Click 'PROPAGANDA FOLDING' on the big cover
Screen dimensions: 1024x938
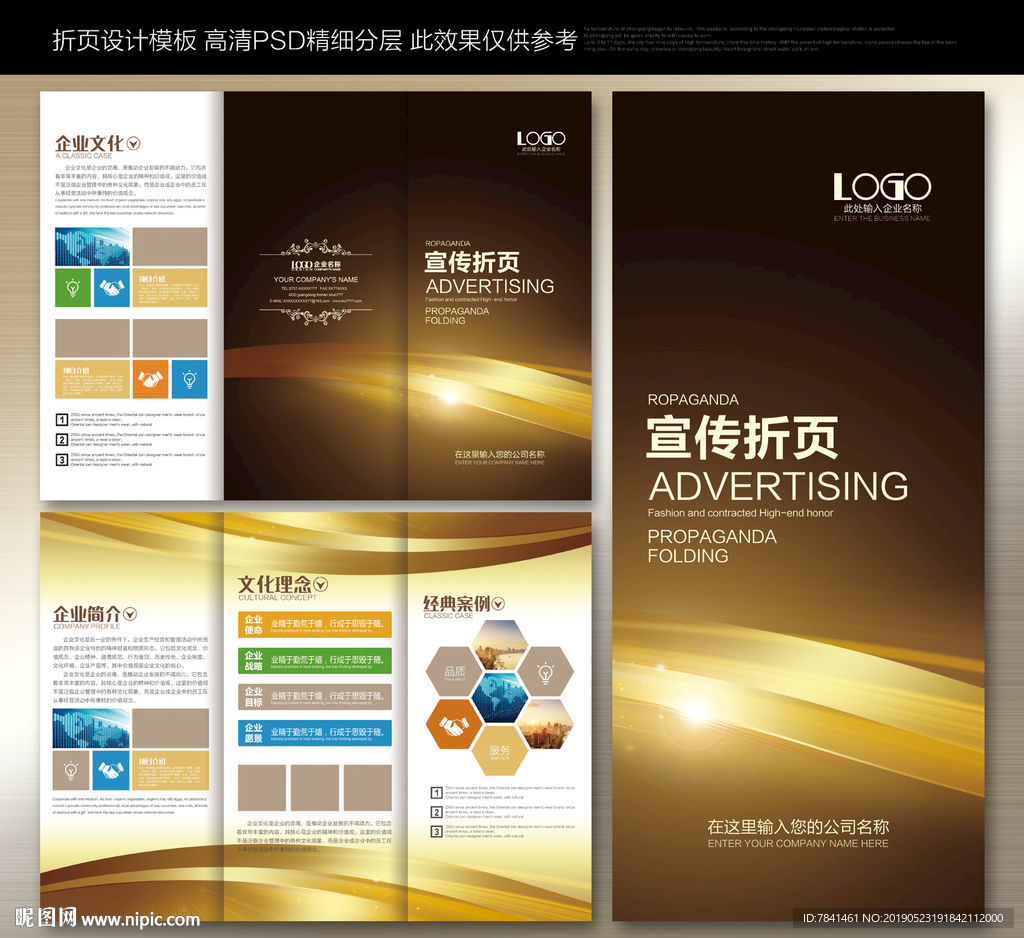[x=712, y=546]
